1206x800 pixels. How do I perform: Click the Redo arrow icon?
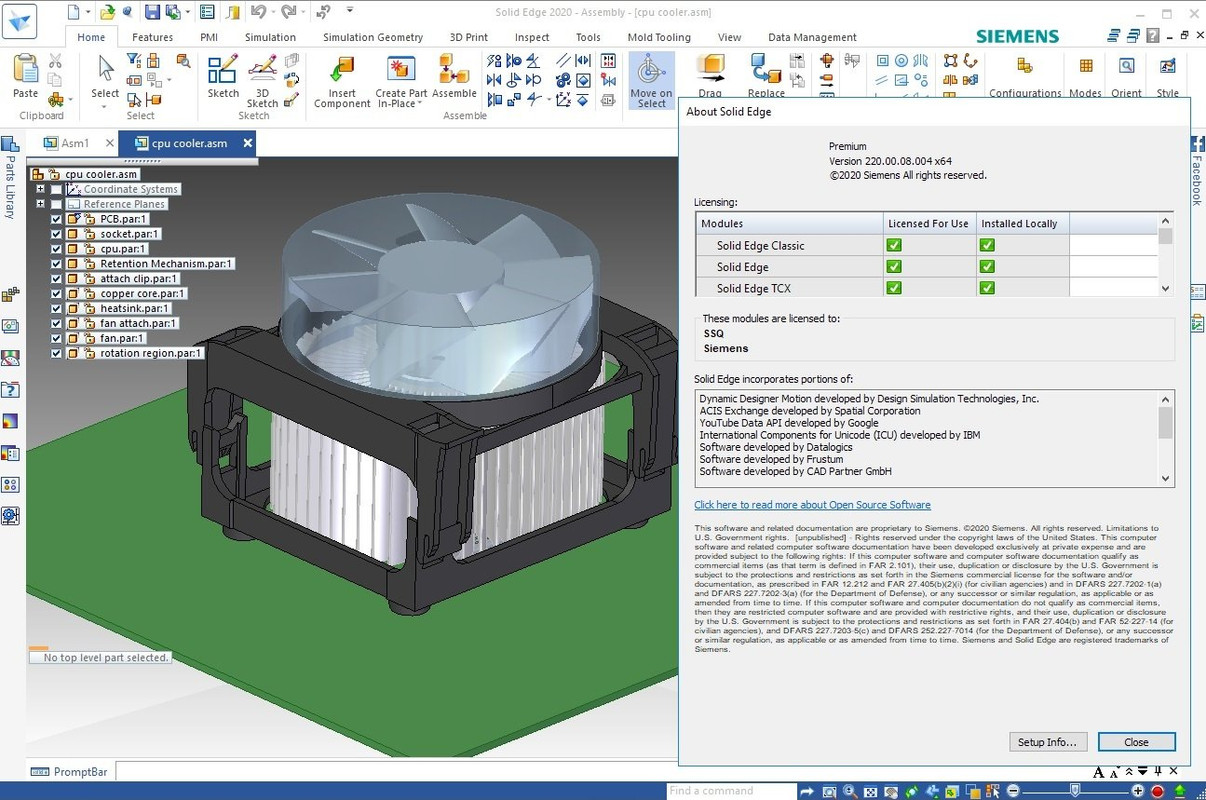[x=291, y=12]
